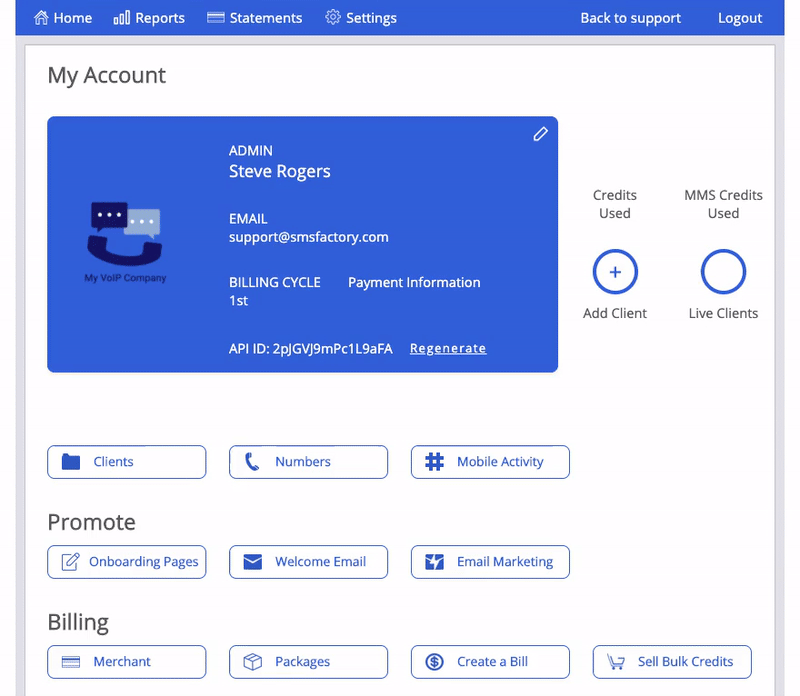The height and width of the screenshot is (696, 800).
Task: Click the Numbers phone handset icon
Action: [x=253, y=462]
